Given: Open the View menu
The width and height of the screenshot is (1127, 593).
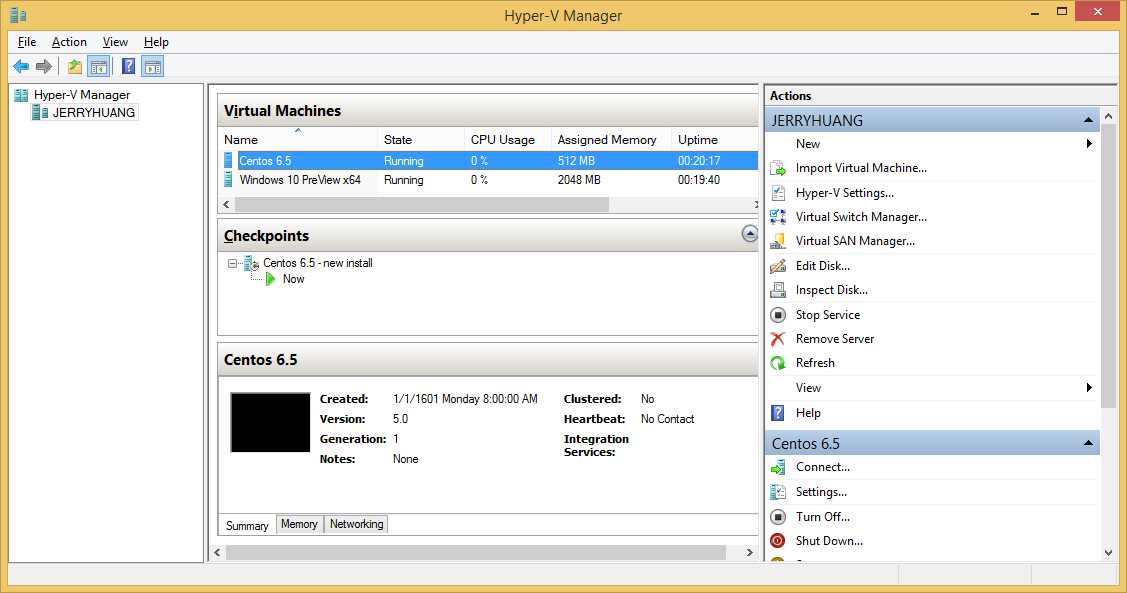Looking at the screenshot, I should (x=115, y=42).
